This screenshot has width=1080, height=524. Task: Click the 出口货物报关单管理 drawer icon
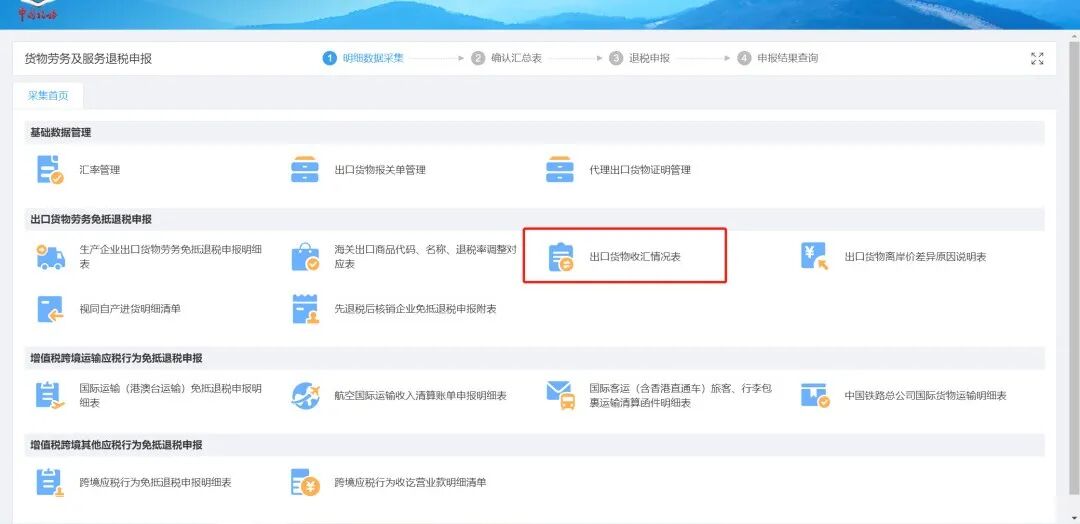[304, 169]
